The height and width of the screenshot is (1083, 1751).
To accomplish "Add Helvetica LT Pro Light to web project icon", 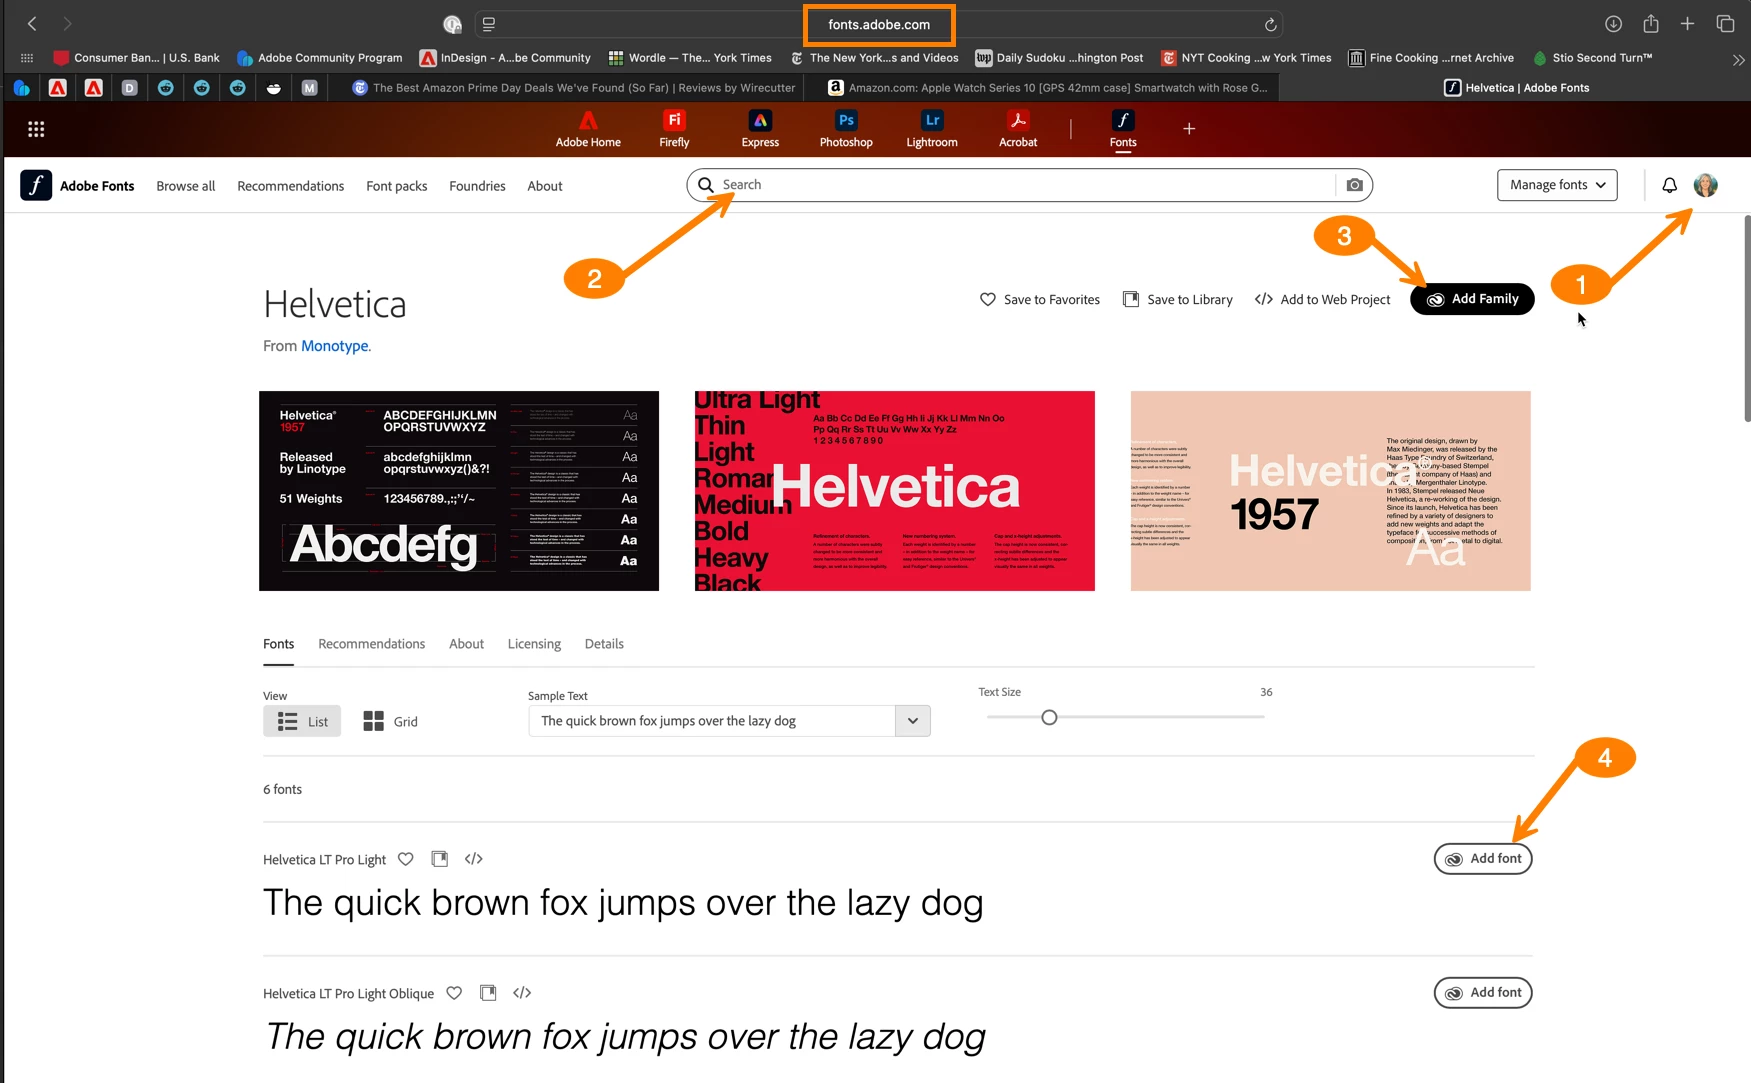I will [x=474, y=859].
